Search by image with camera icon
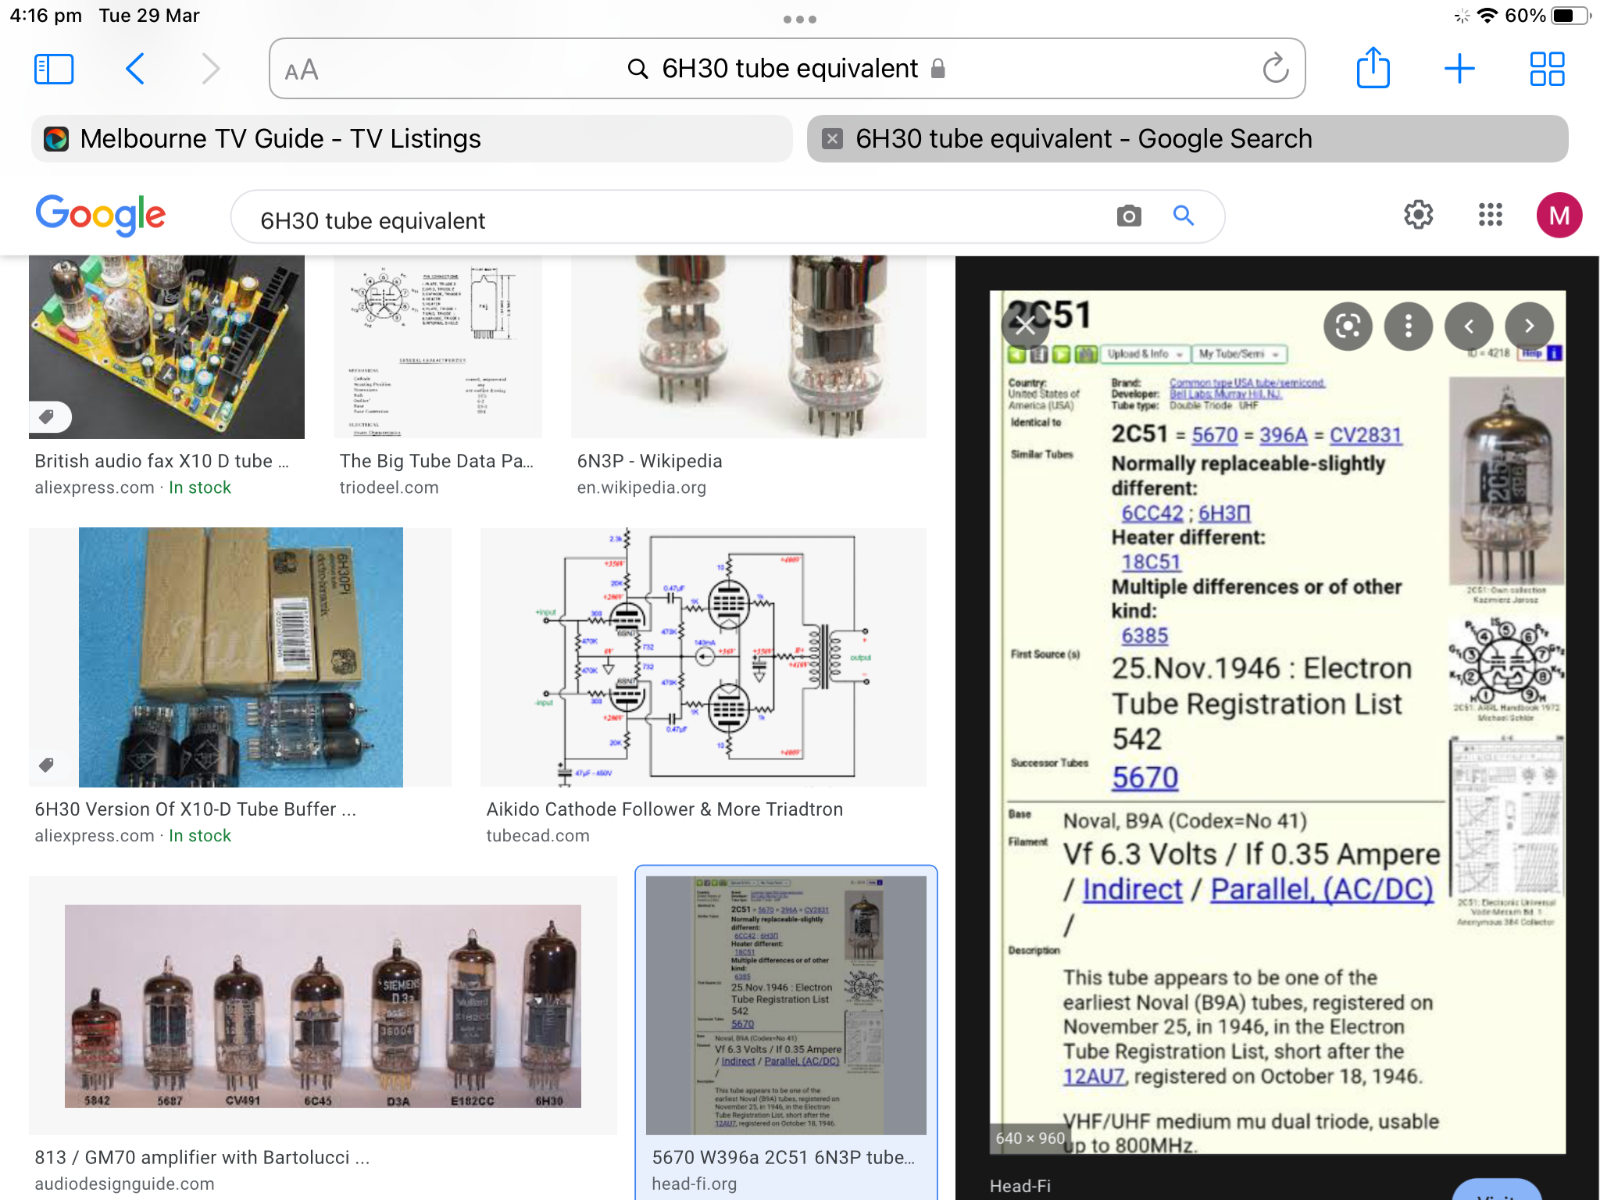This screenshot has height=1200, width=1600. pyautogui.click(x=1129, y=216)
